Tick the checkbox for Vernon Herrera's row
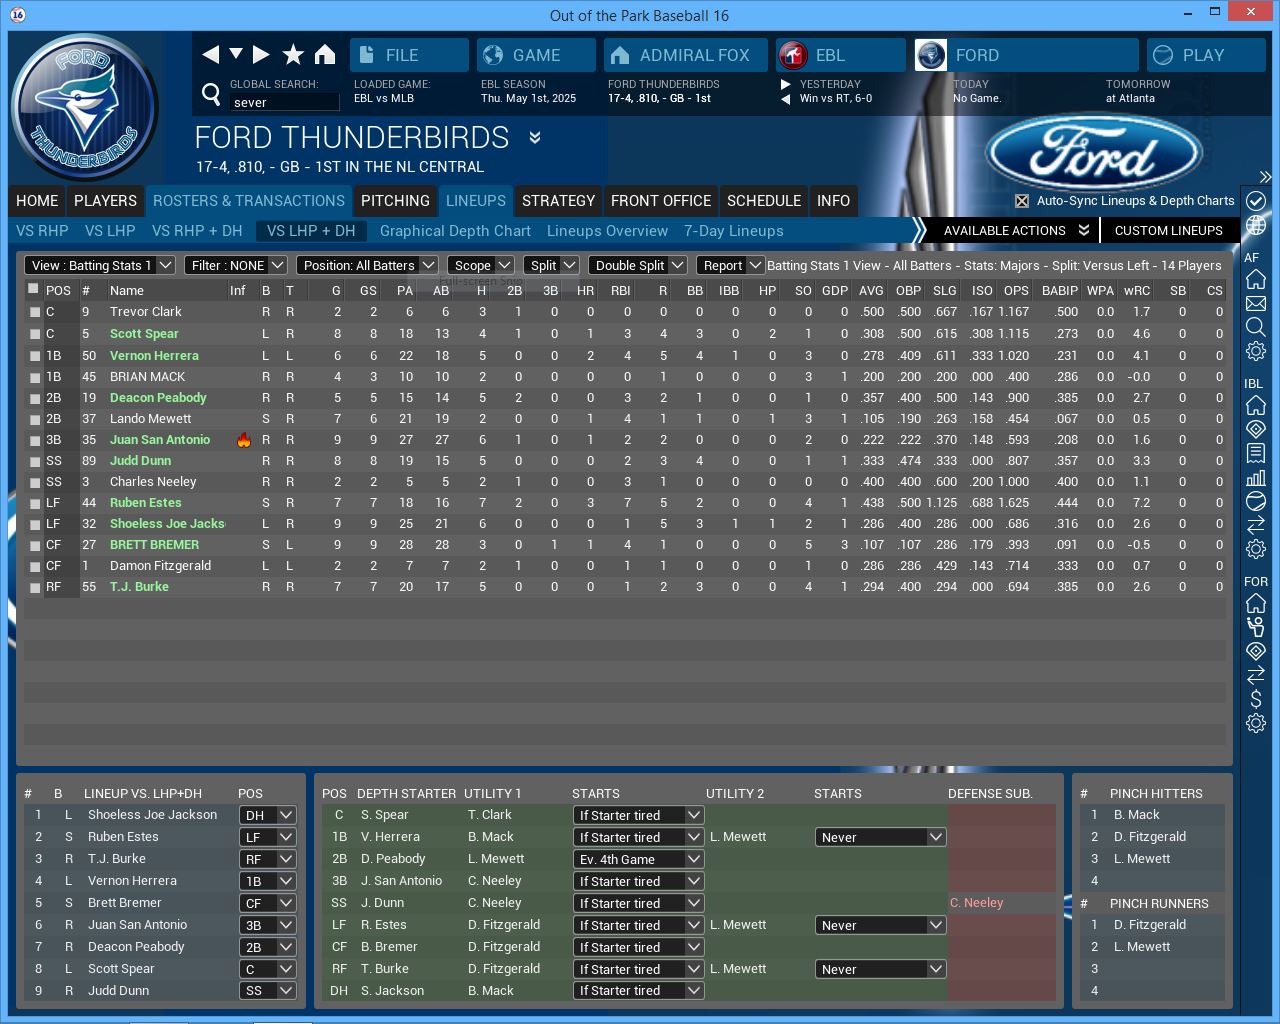1280x1024 pixels. click(x=35, y=356)
